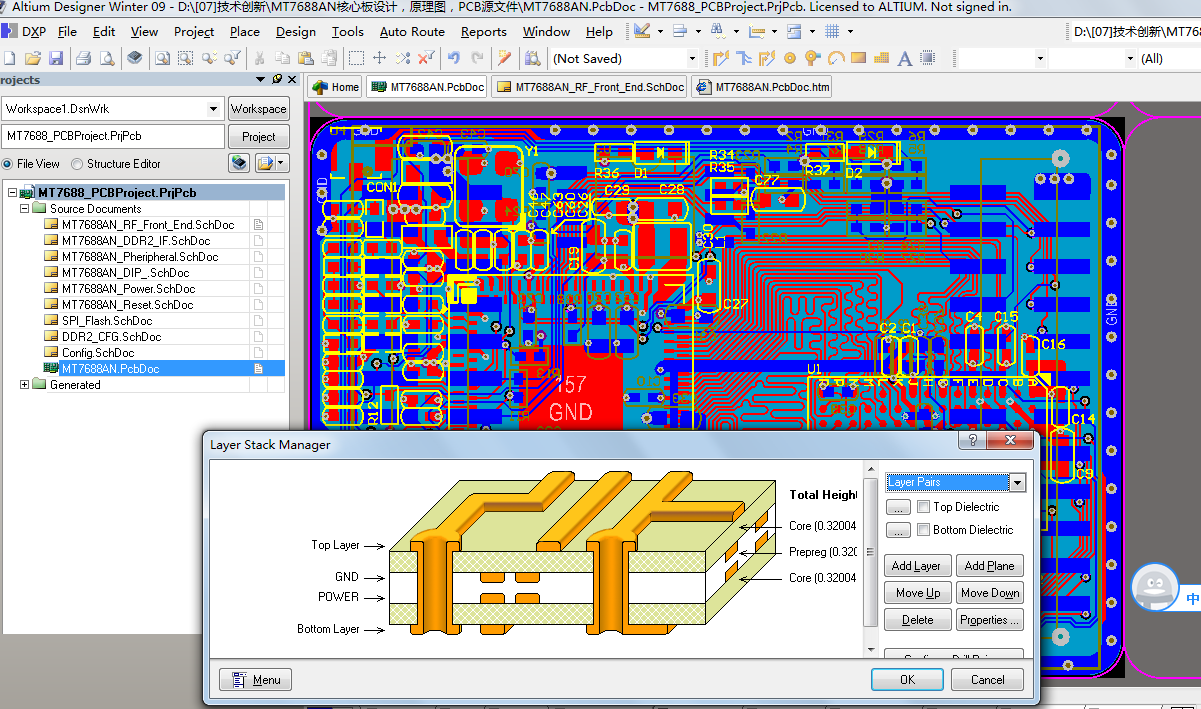Choose the Move Selection cross-arrow tool
1201x709 pixels.
(380, 58)
